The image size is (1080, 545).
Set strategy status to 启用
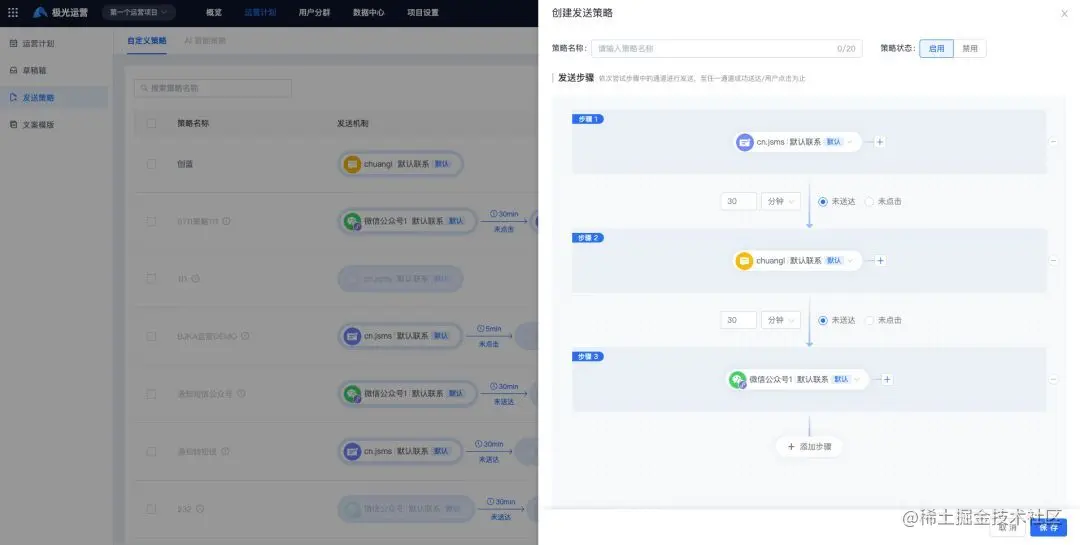point(936,48)
